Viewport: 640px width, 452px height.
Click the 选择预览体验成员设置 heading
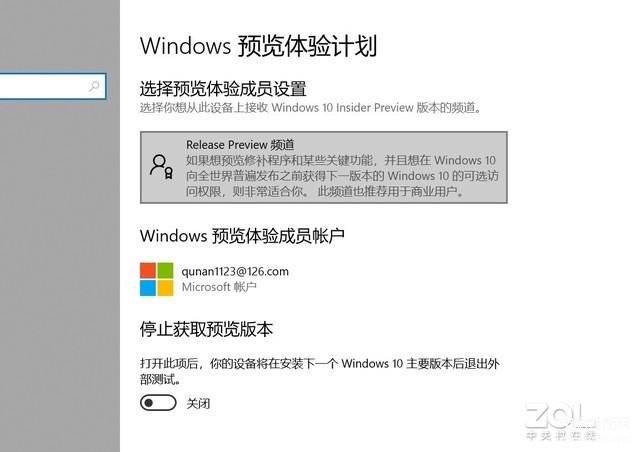click(x=223, y=89)
